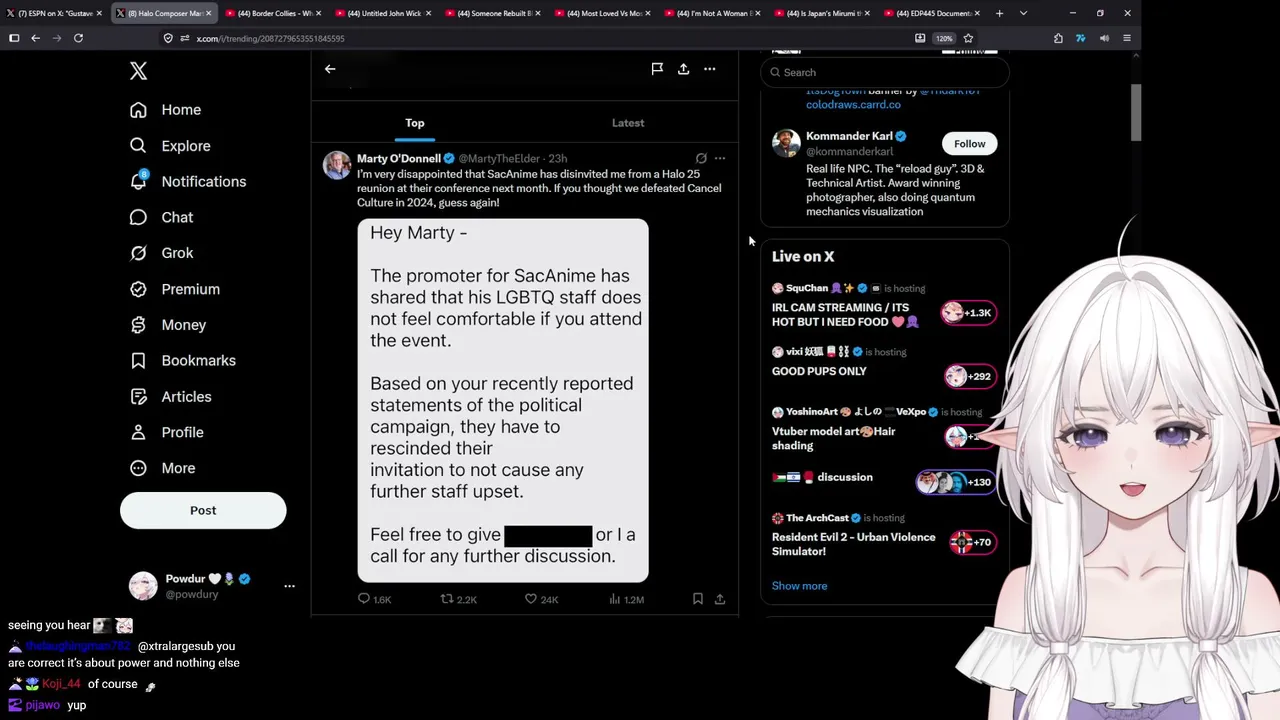1280x720 pixels.
Task: Open the list all tabs chevron
Action: pyautogui.click(x=1023, y=13)
